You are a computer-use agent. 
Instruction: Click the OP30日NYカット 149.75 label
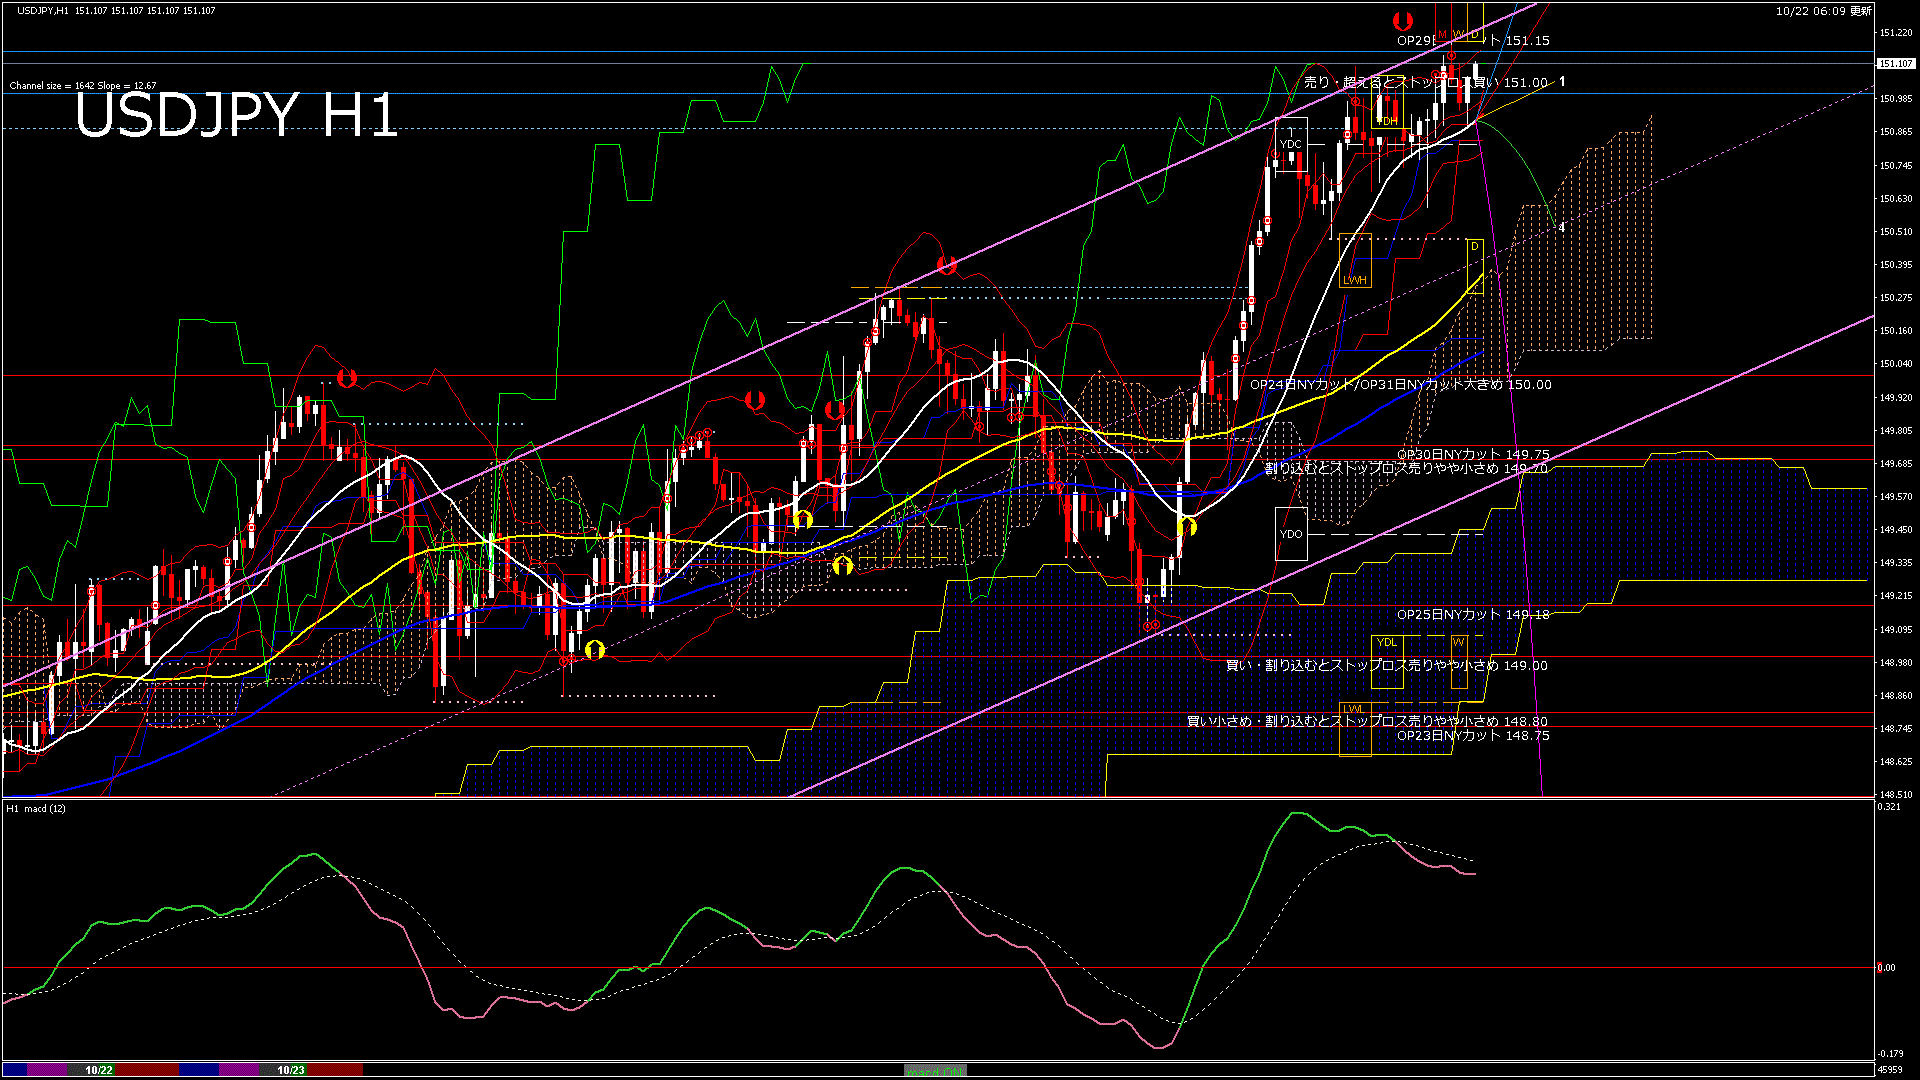point(1473,454)
